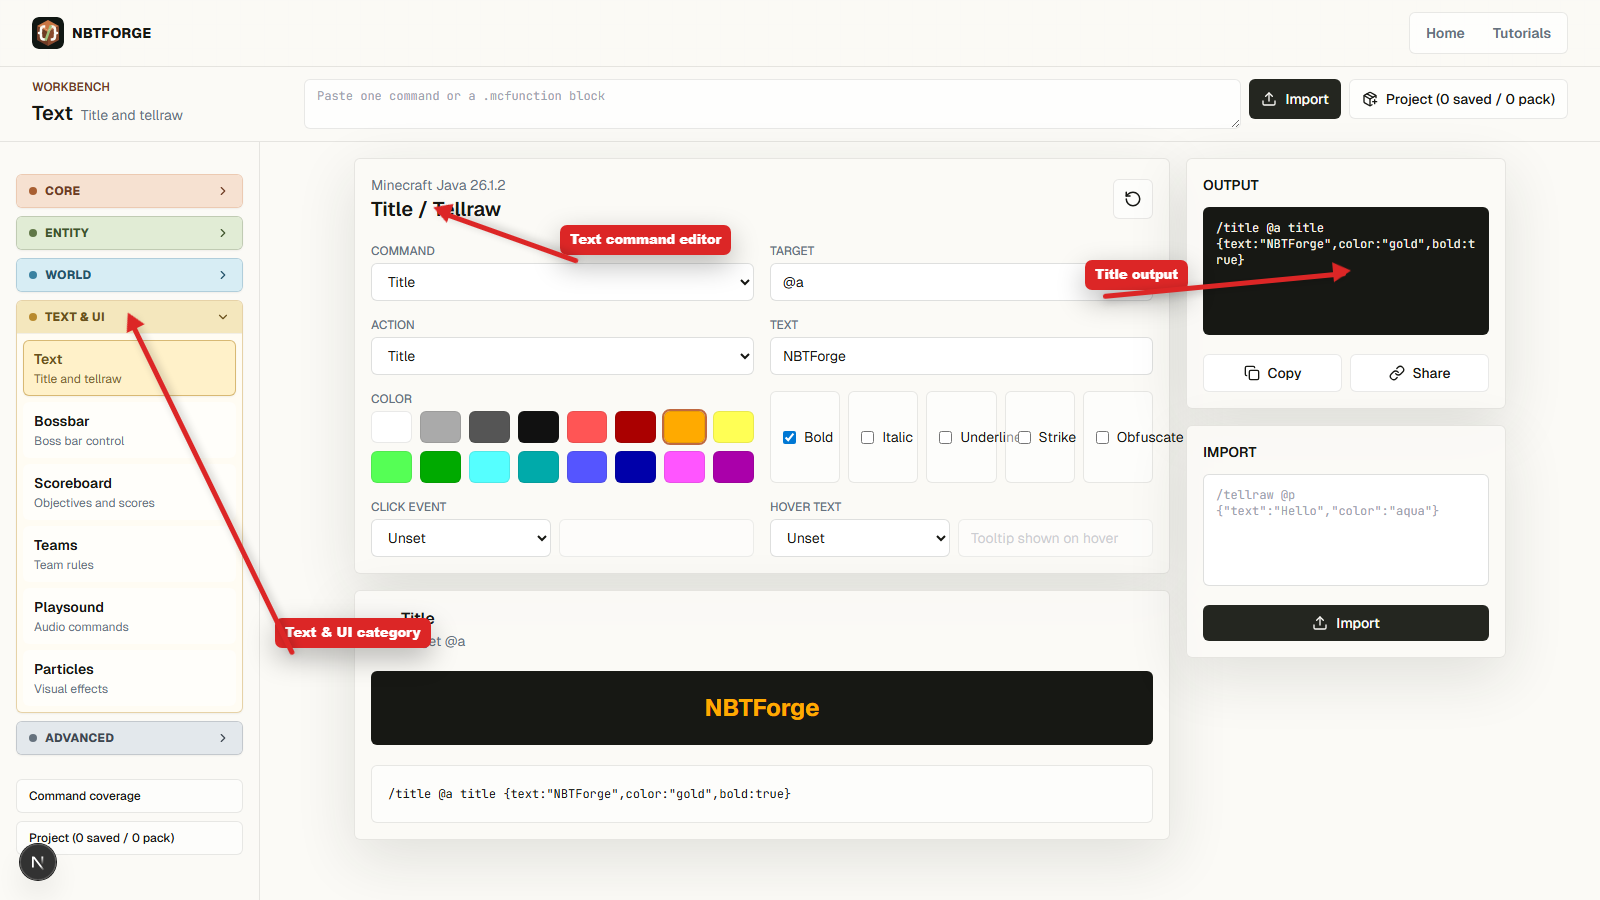
Task: Click the round N badge at bottom left
Action: point(38,862)
